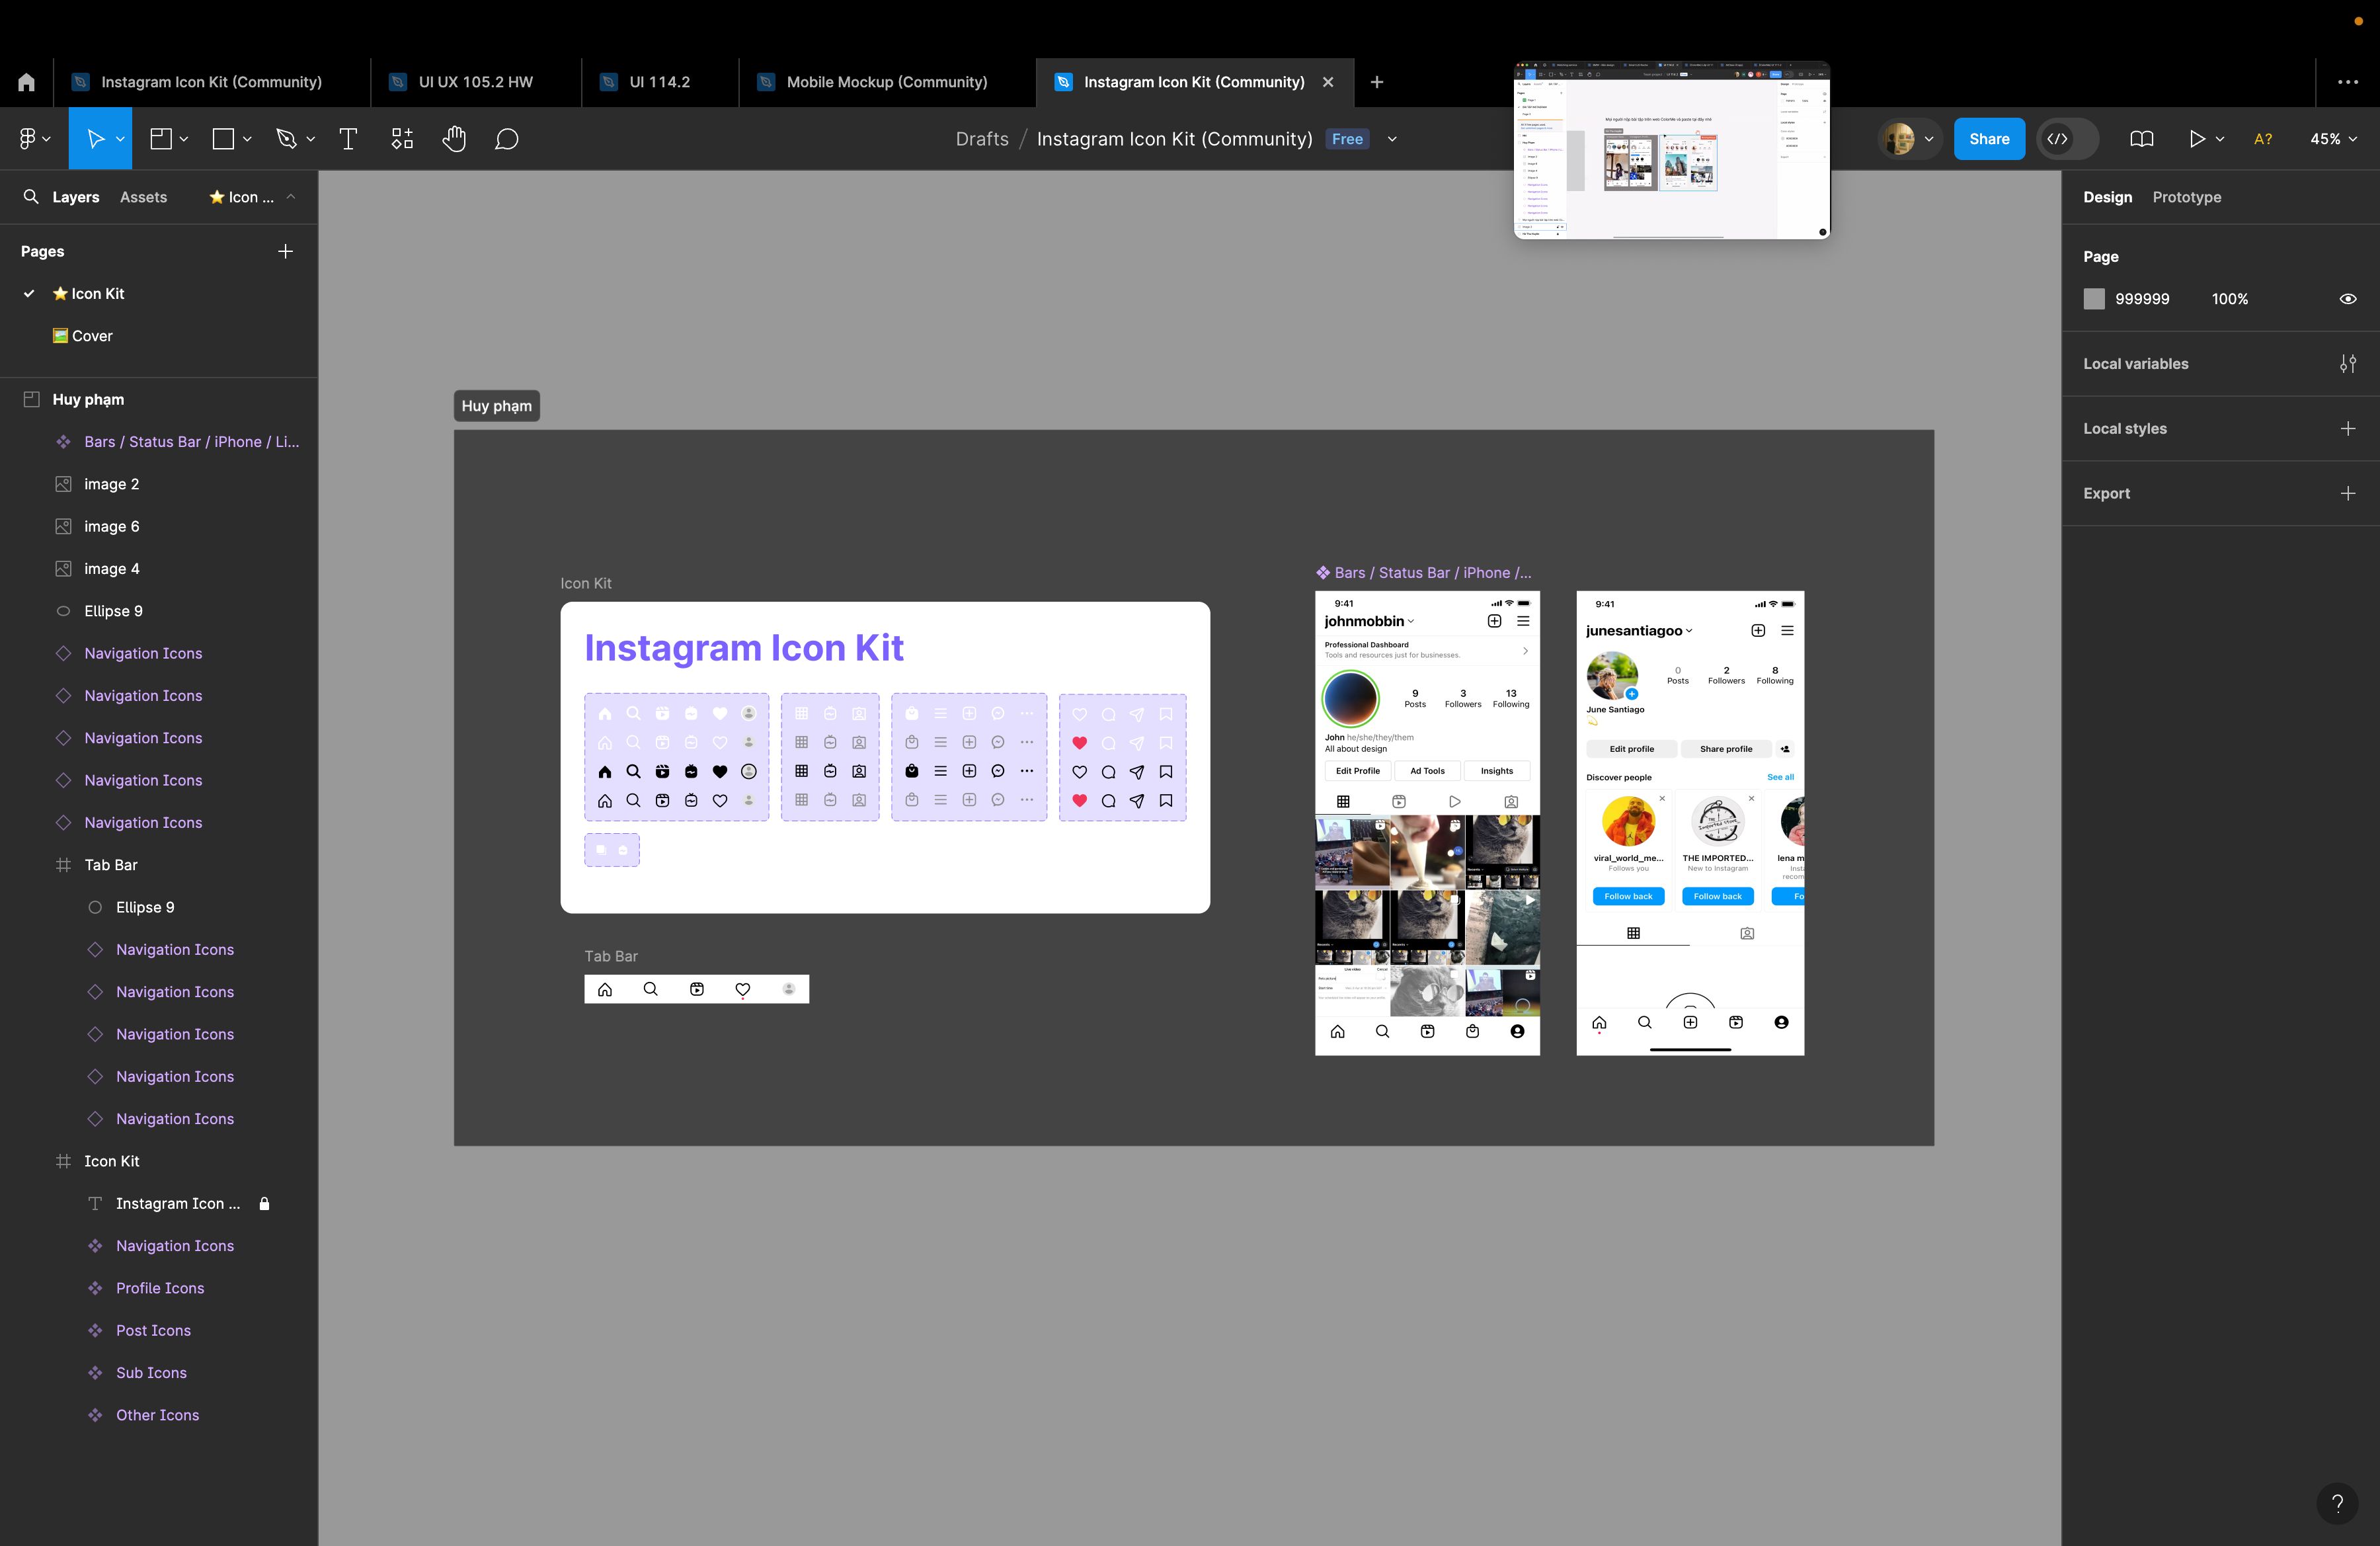Open the Figma main menu icon

(27, 139)
